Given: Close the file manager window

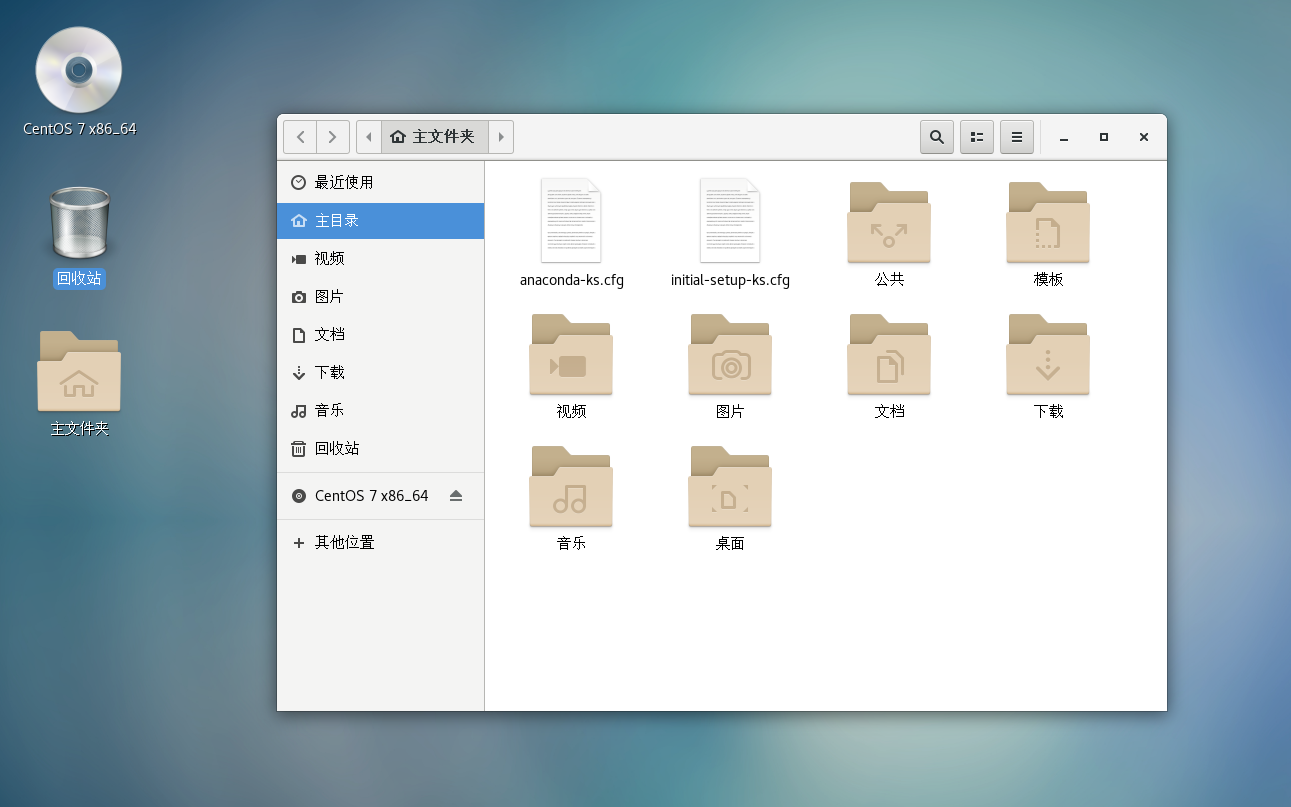Looking at the screenshot, I should click(x=1144, y=137).
